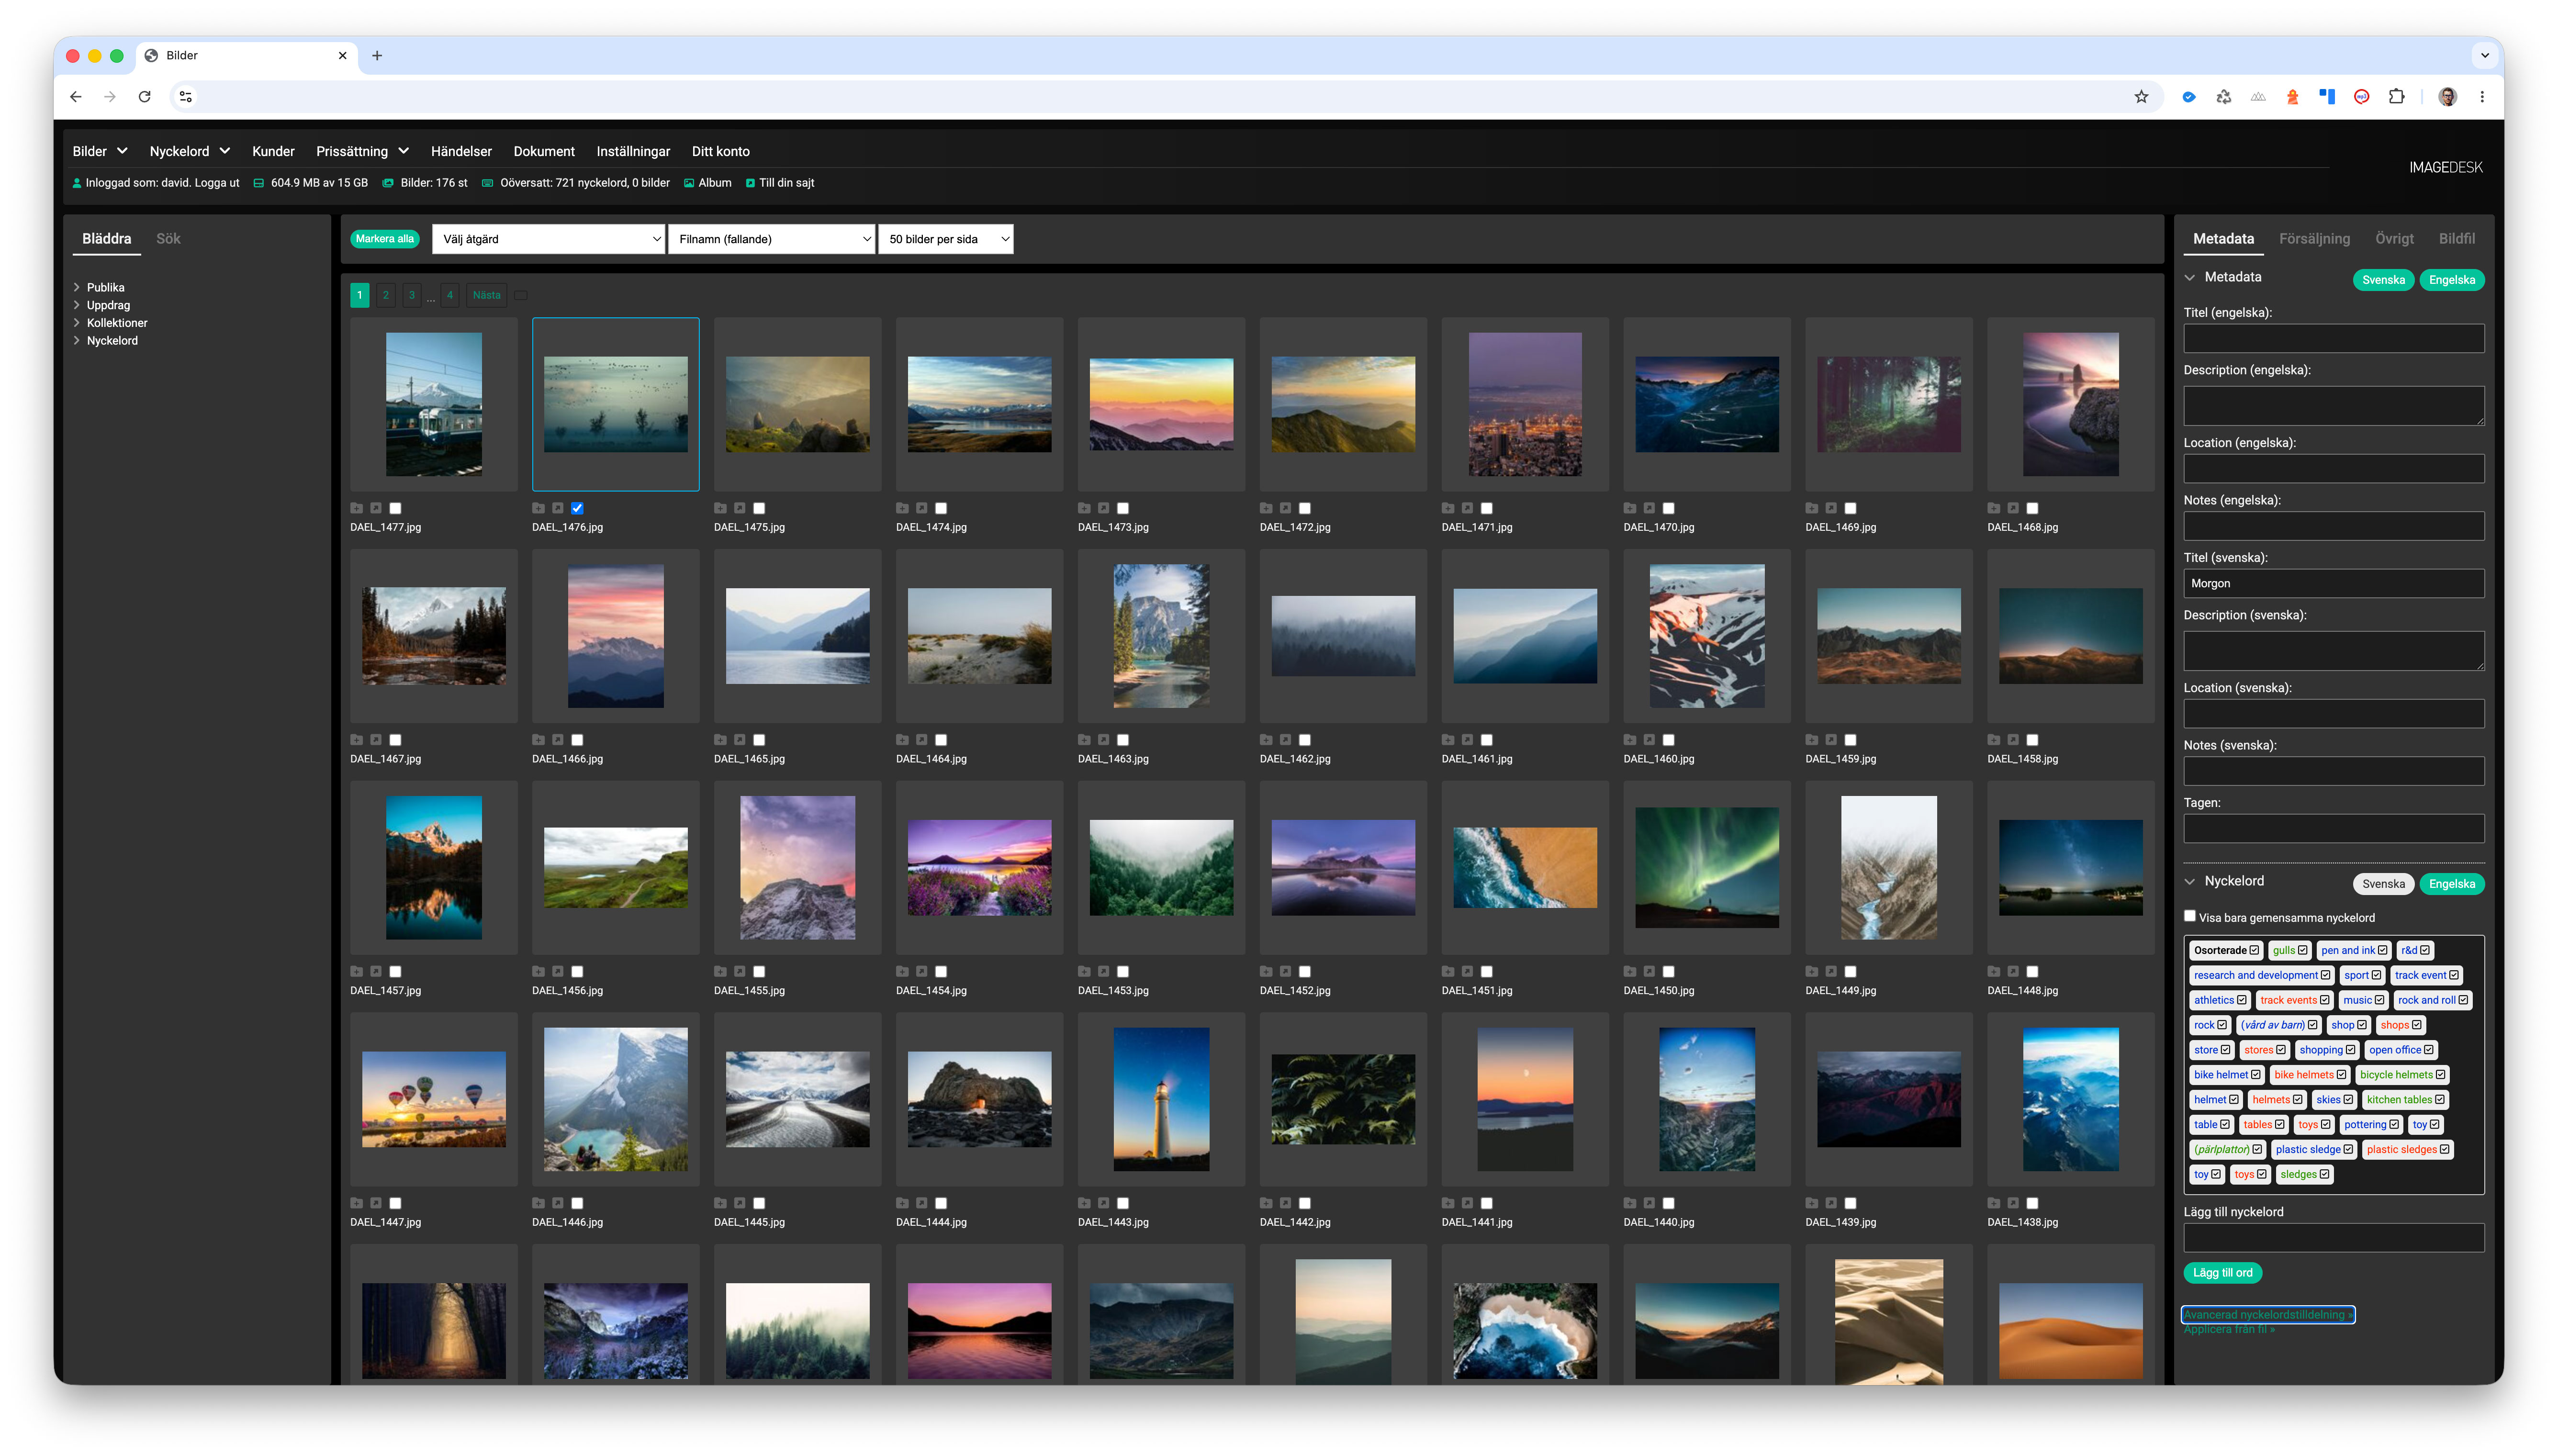Open the Händelser menu item
The width and height of the screenshot is (2558, 1456).
coord(461,151)
